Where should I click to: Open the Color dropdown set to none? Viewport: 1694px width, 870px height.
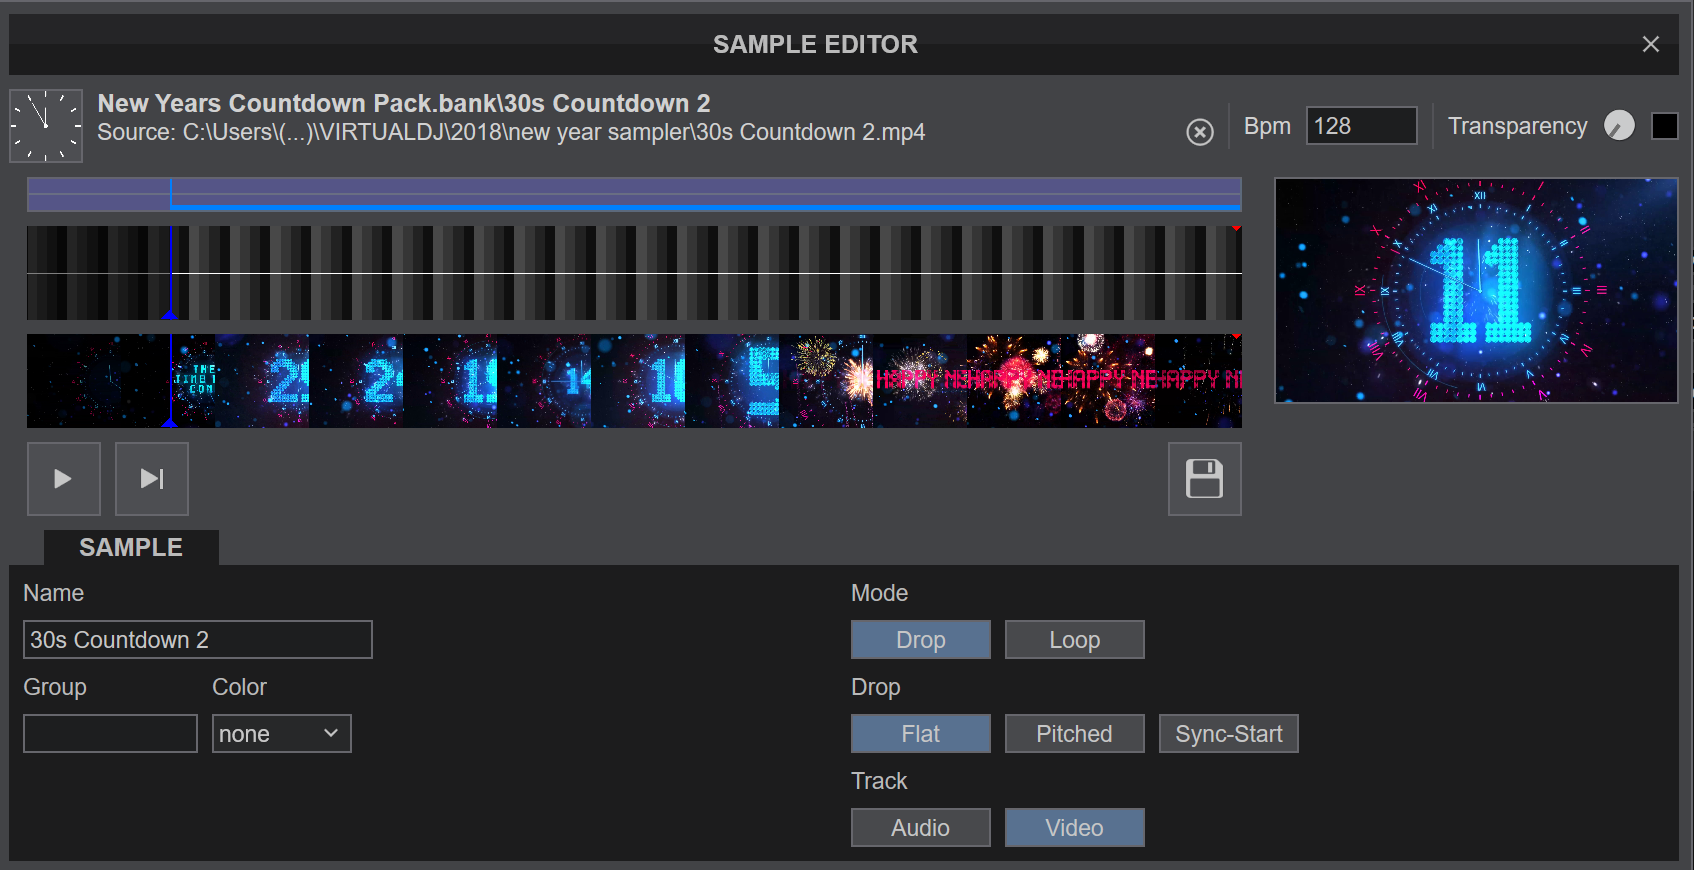(281, 734)
